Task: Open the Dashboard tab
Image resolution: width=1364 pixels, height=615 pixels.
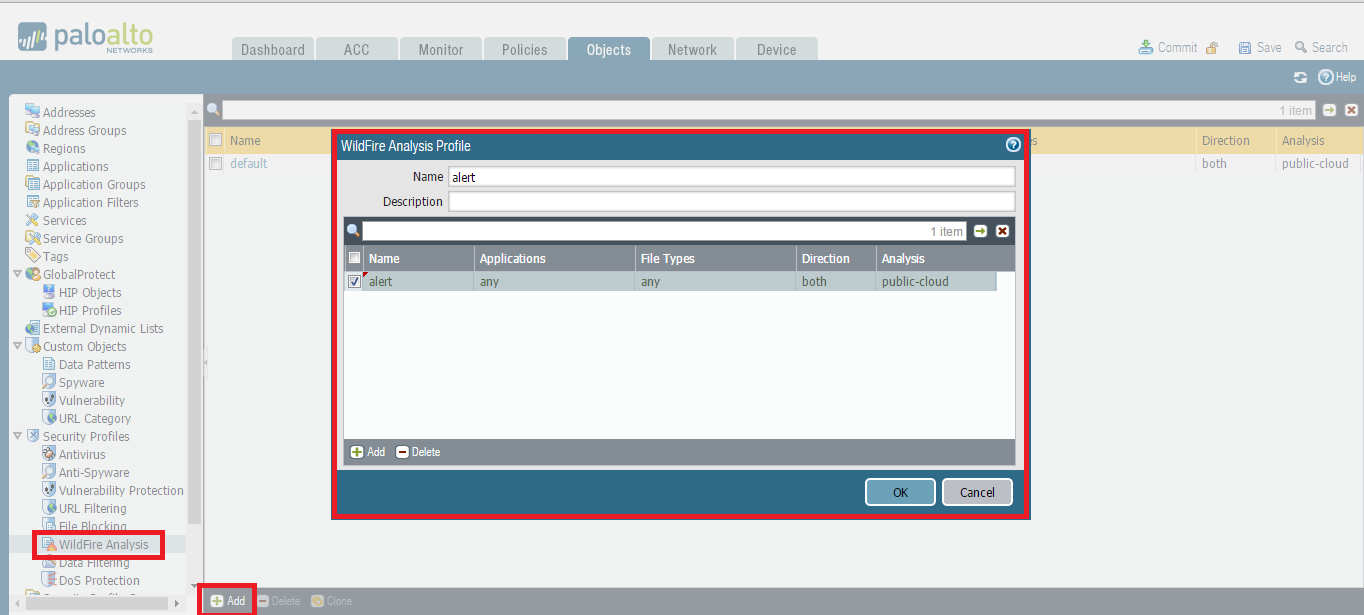Action: point(273,49)
